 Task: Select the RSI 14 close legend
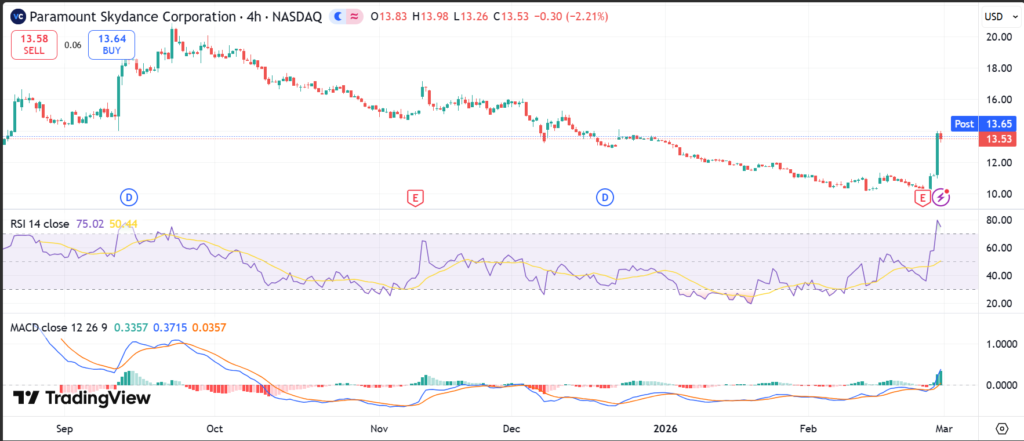pyautogui.click(x=40, y=223)
